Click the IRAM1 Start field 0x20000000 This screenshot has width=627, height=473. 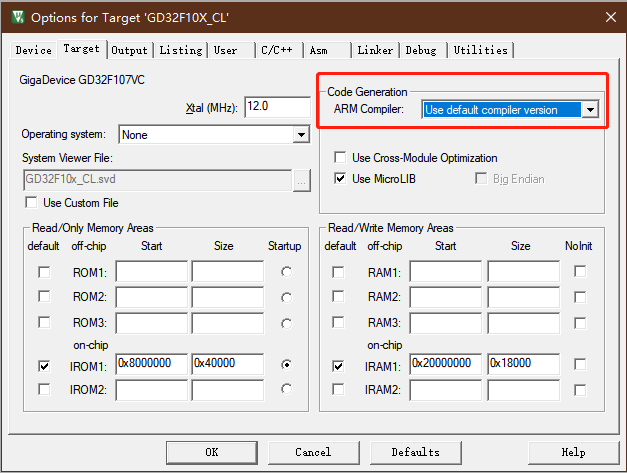point(445,364)
